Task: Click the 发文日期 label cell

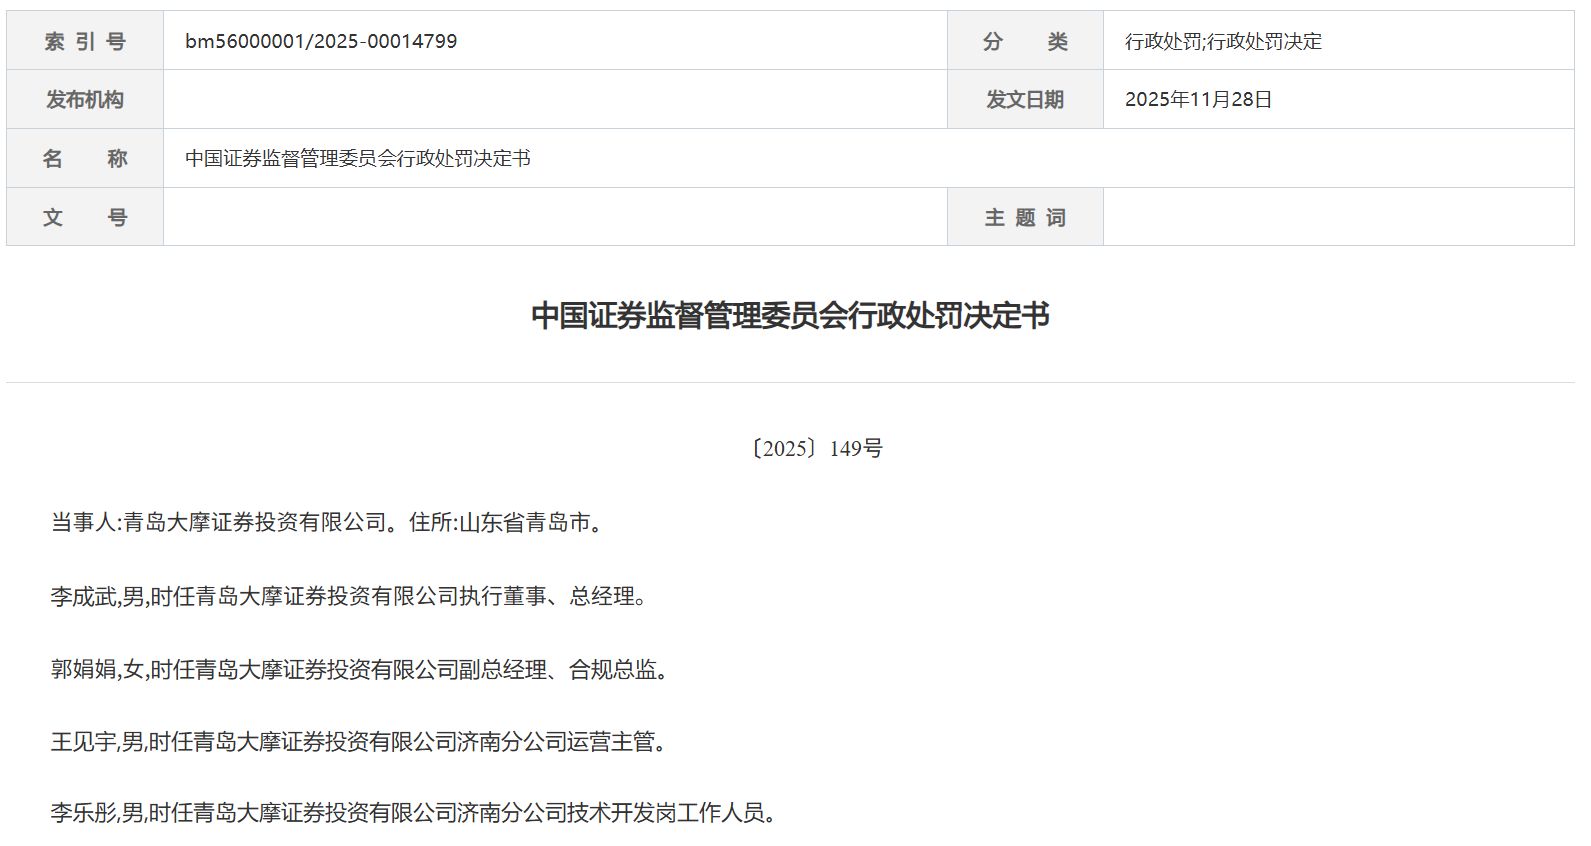Action: pyautogui.click(x=1025, y=99)
